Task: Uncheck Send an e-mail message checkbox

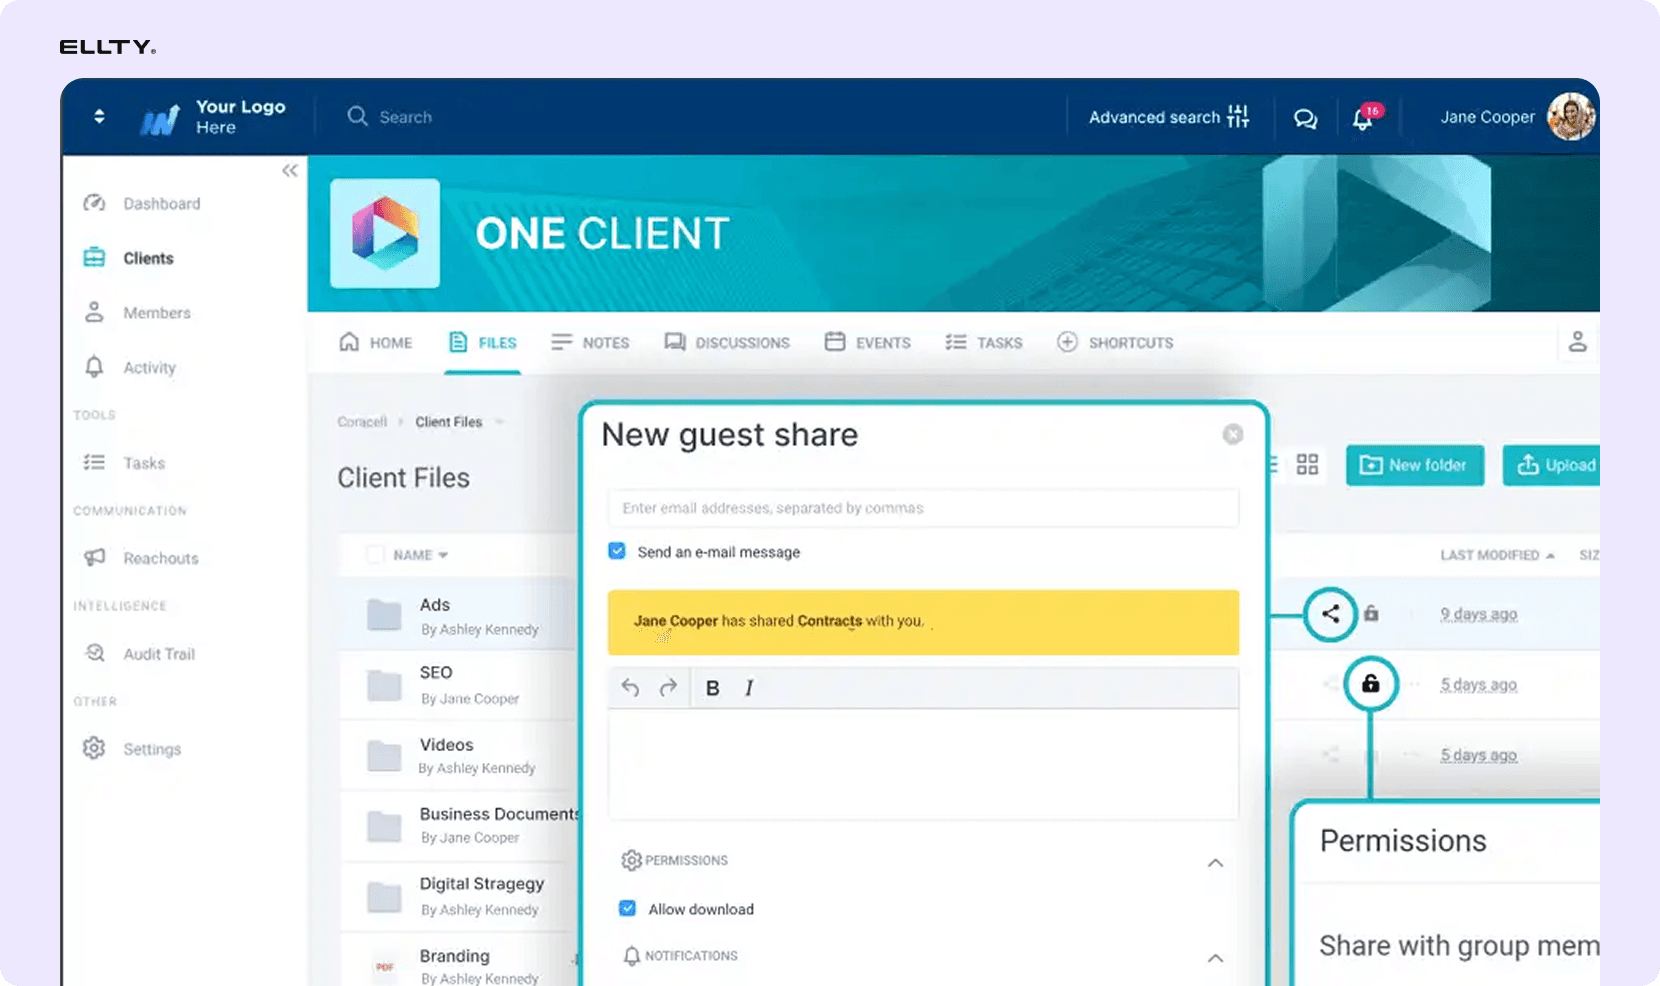Action: pos(617,551)
